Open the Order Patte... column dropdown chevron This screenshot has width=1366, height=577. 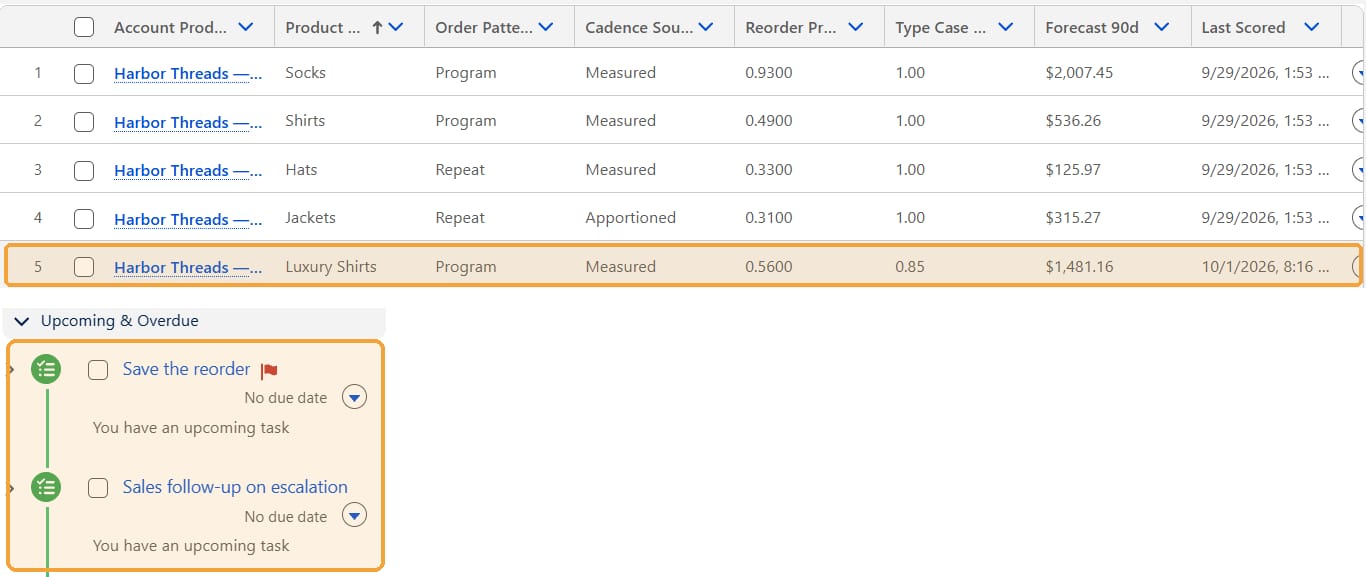click(546, 28)
